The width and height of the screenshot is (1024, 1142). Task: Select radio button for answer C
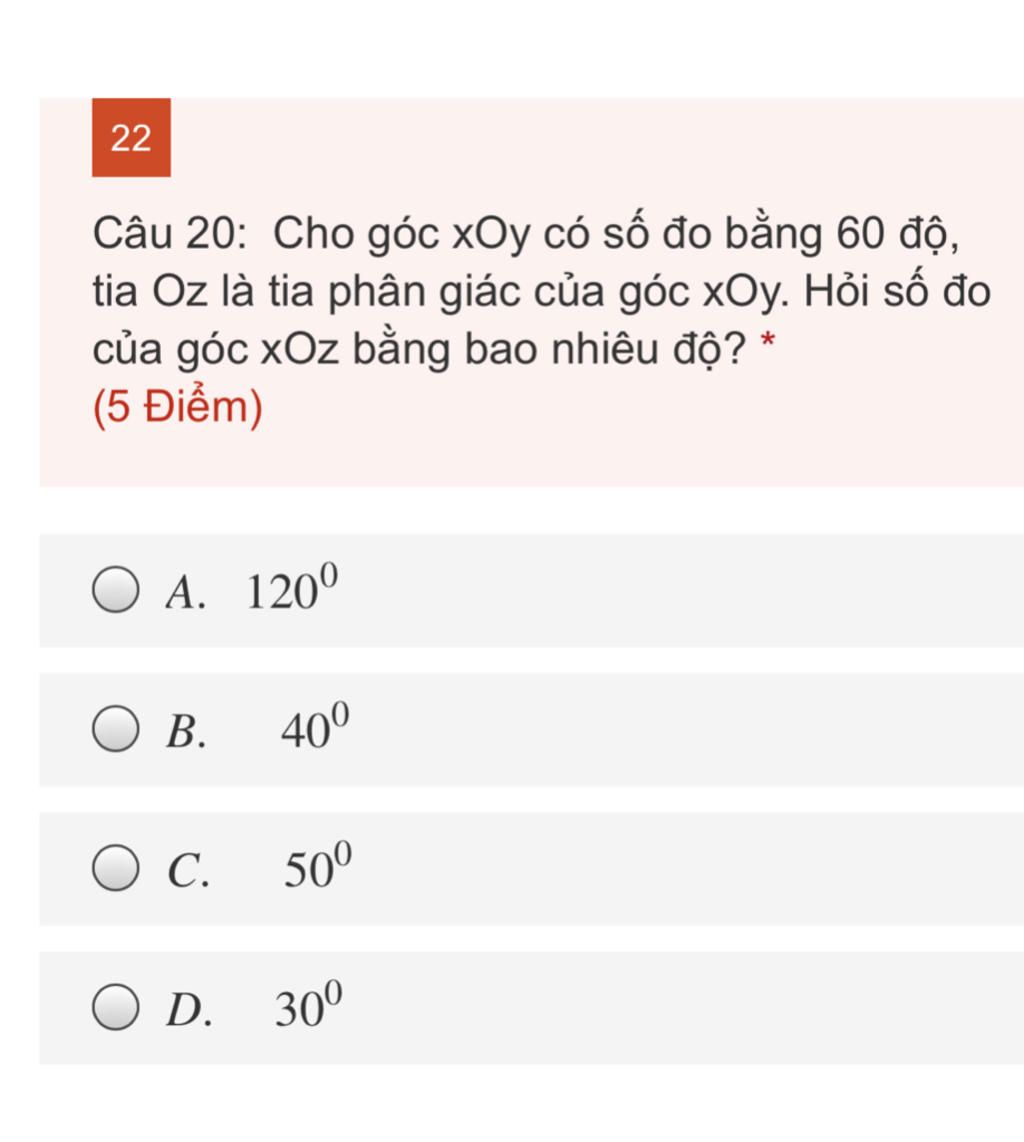116,868
